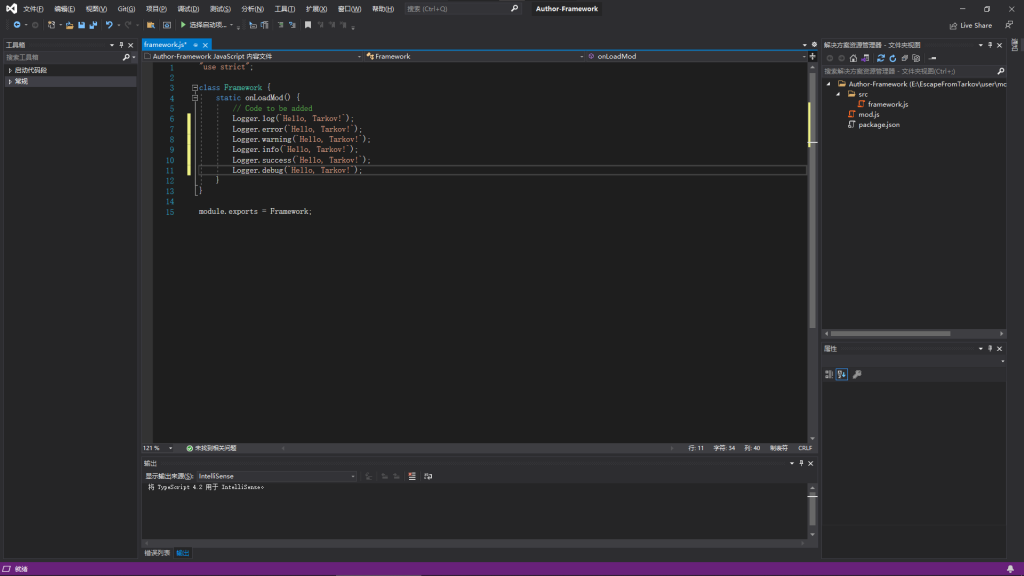Click the toolbox search magnifier icon

click(126, 57)
